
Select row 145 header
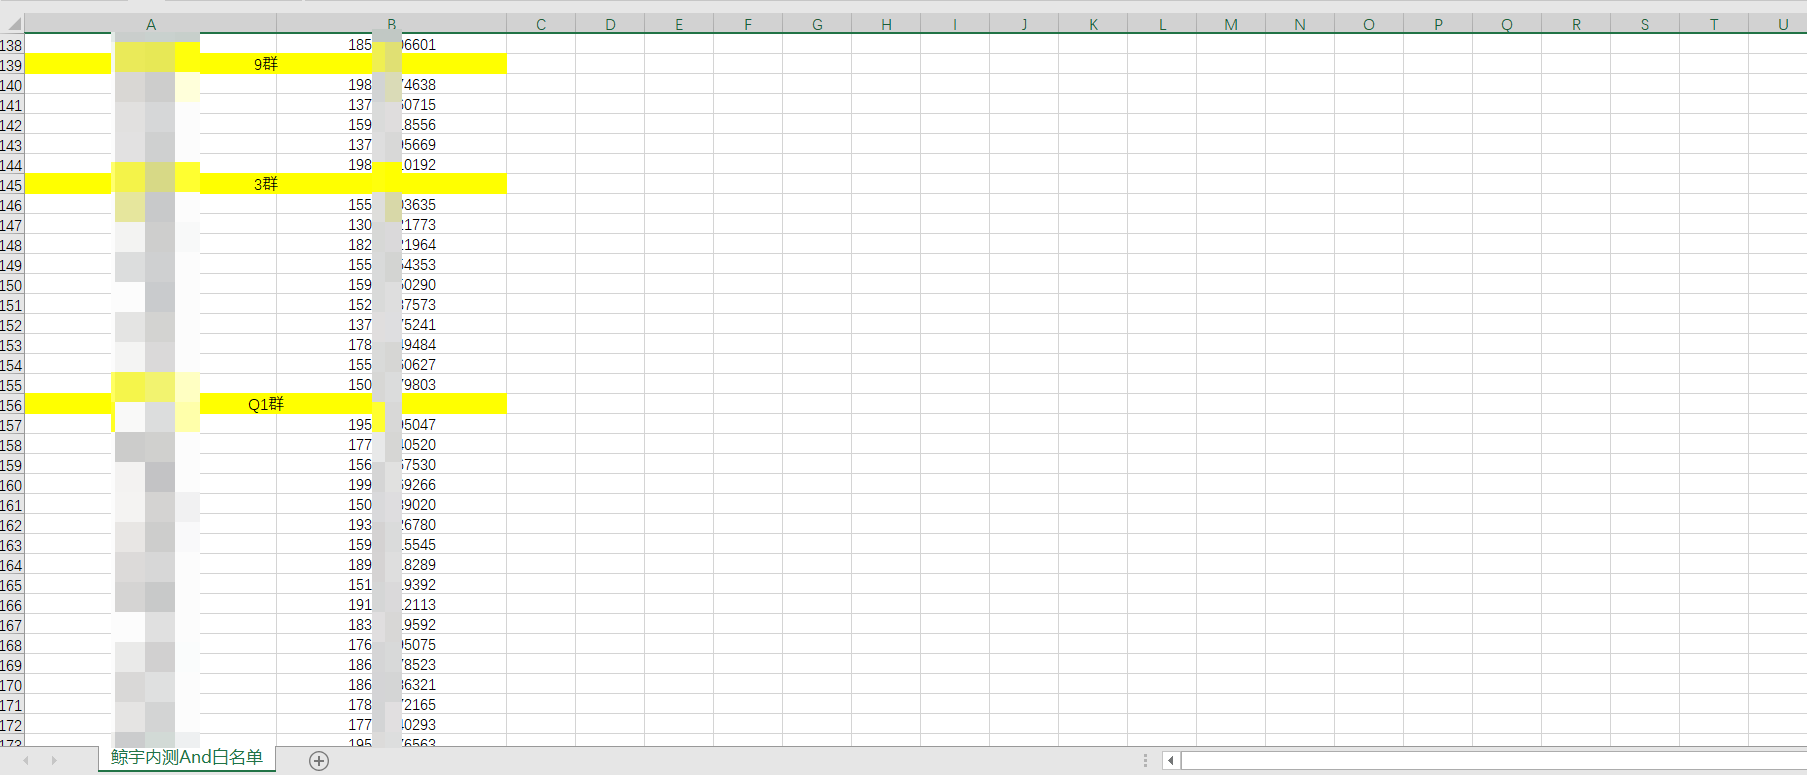click(x=11, y=185)
